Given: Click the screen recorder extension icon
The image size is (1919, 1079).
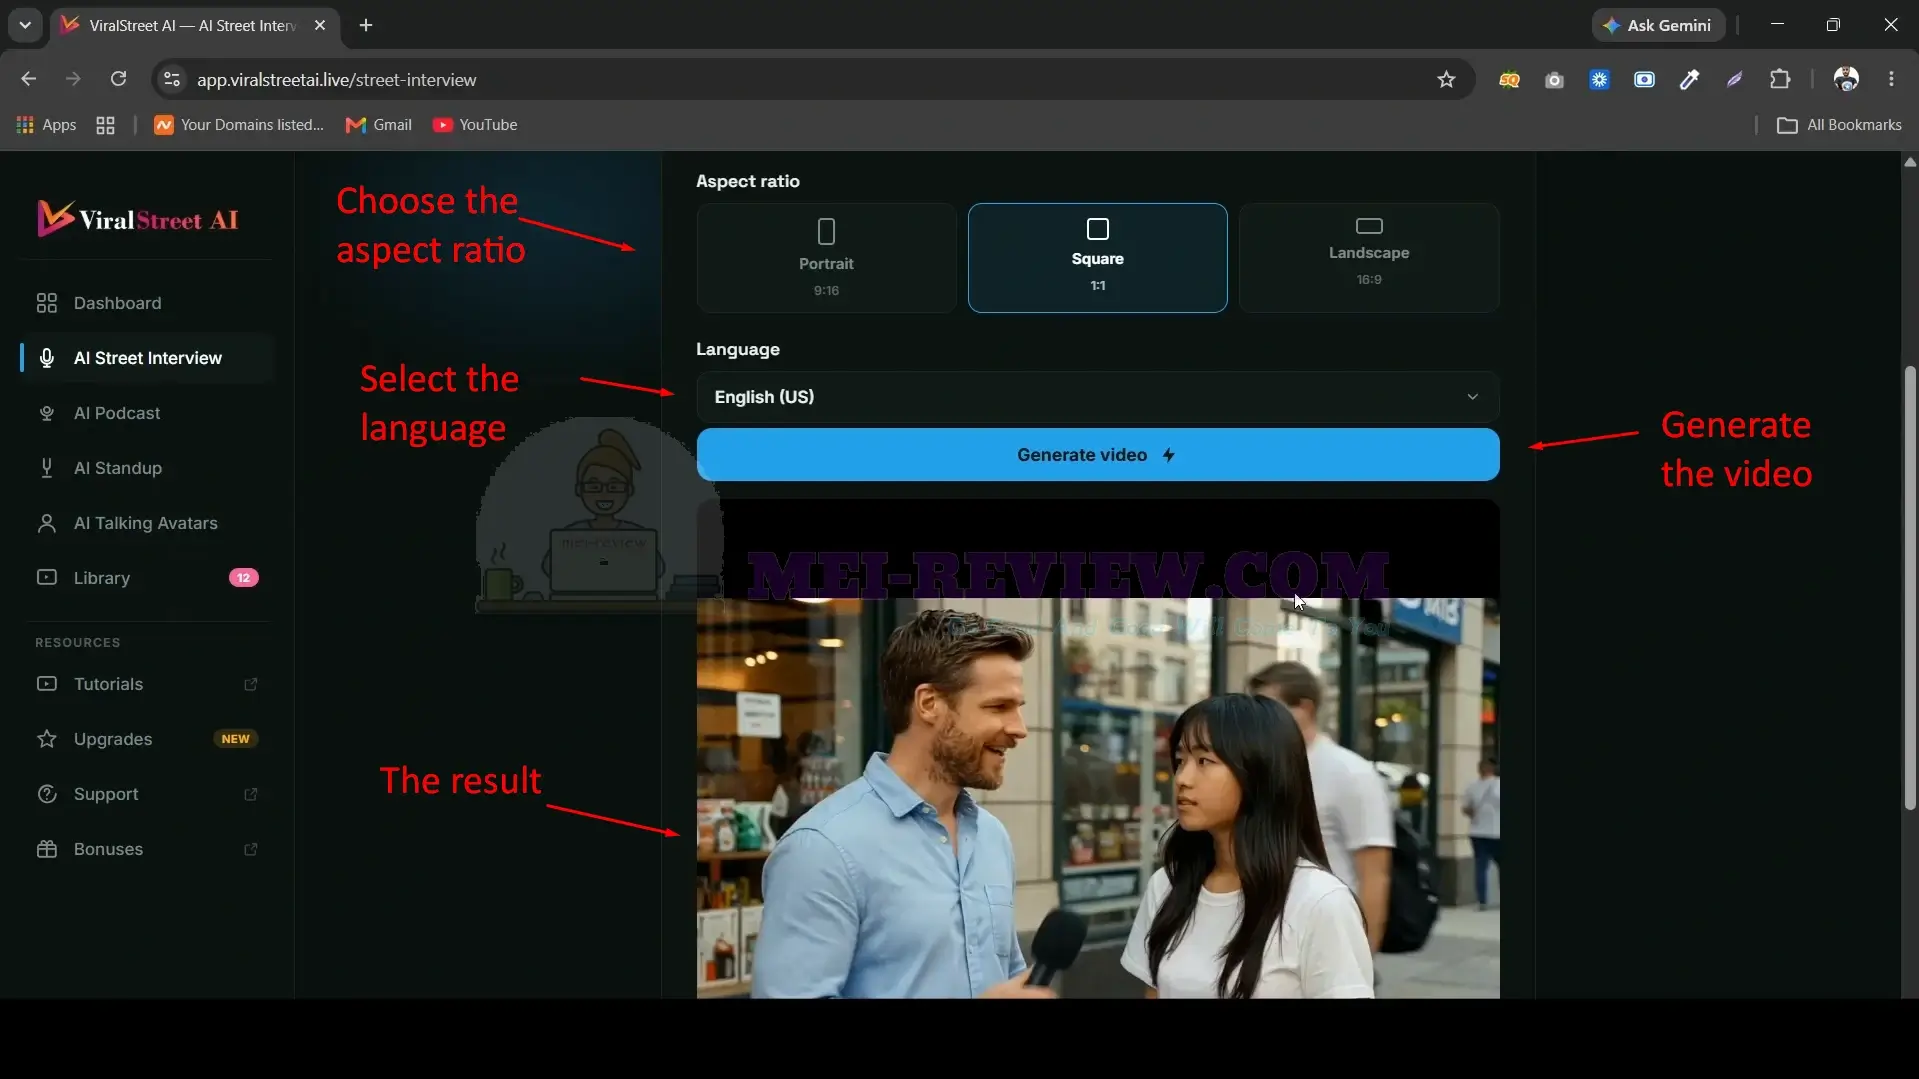Looking at the screenshot, I should [x=1644, y=79].
